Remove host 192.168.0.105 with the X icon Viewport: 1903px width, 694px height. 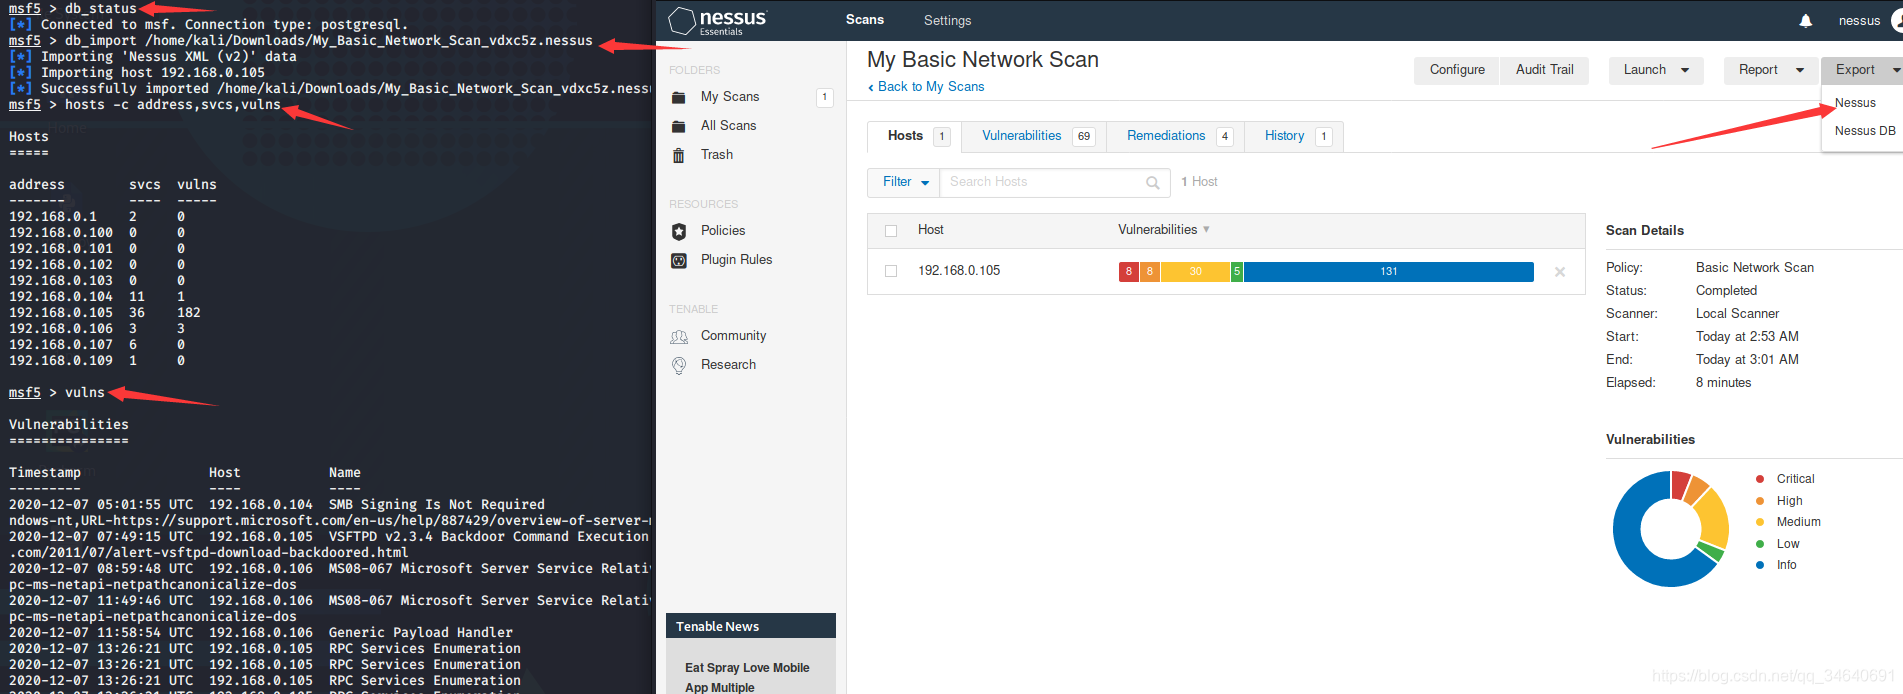click(1560, 272)
